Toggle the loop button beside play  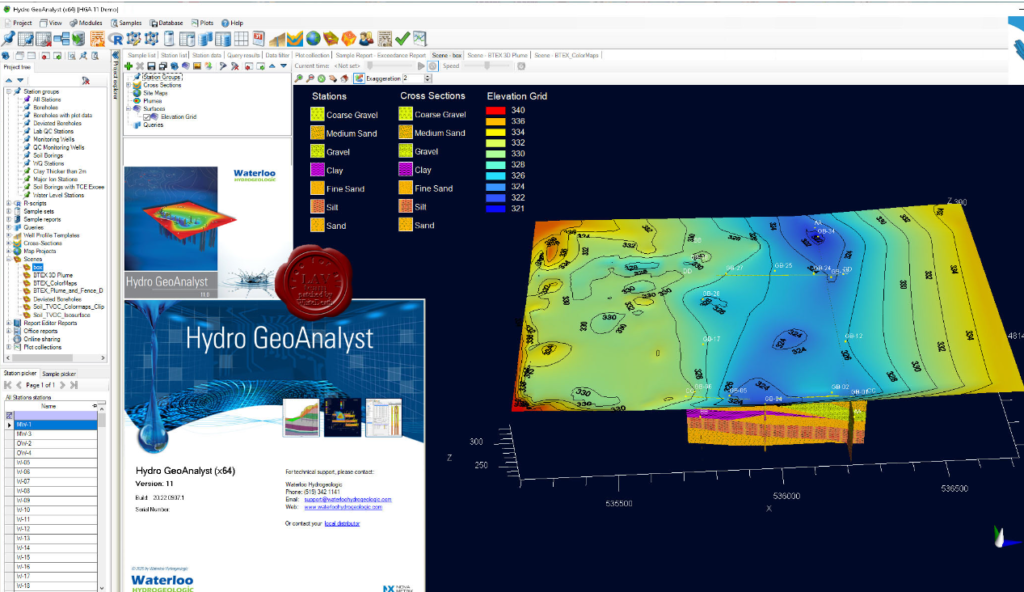[432, 66]
